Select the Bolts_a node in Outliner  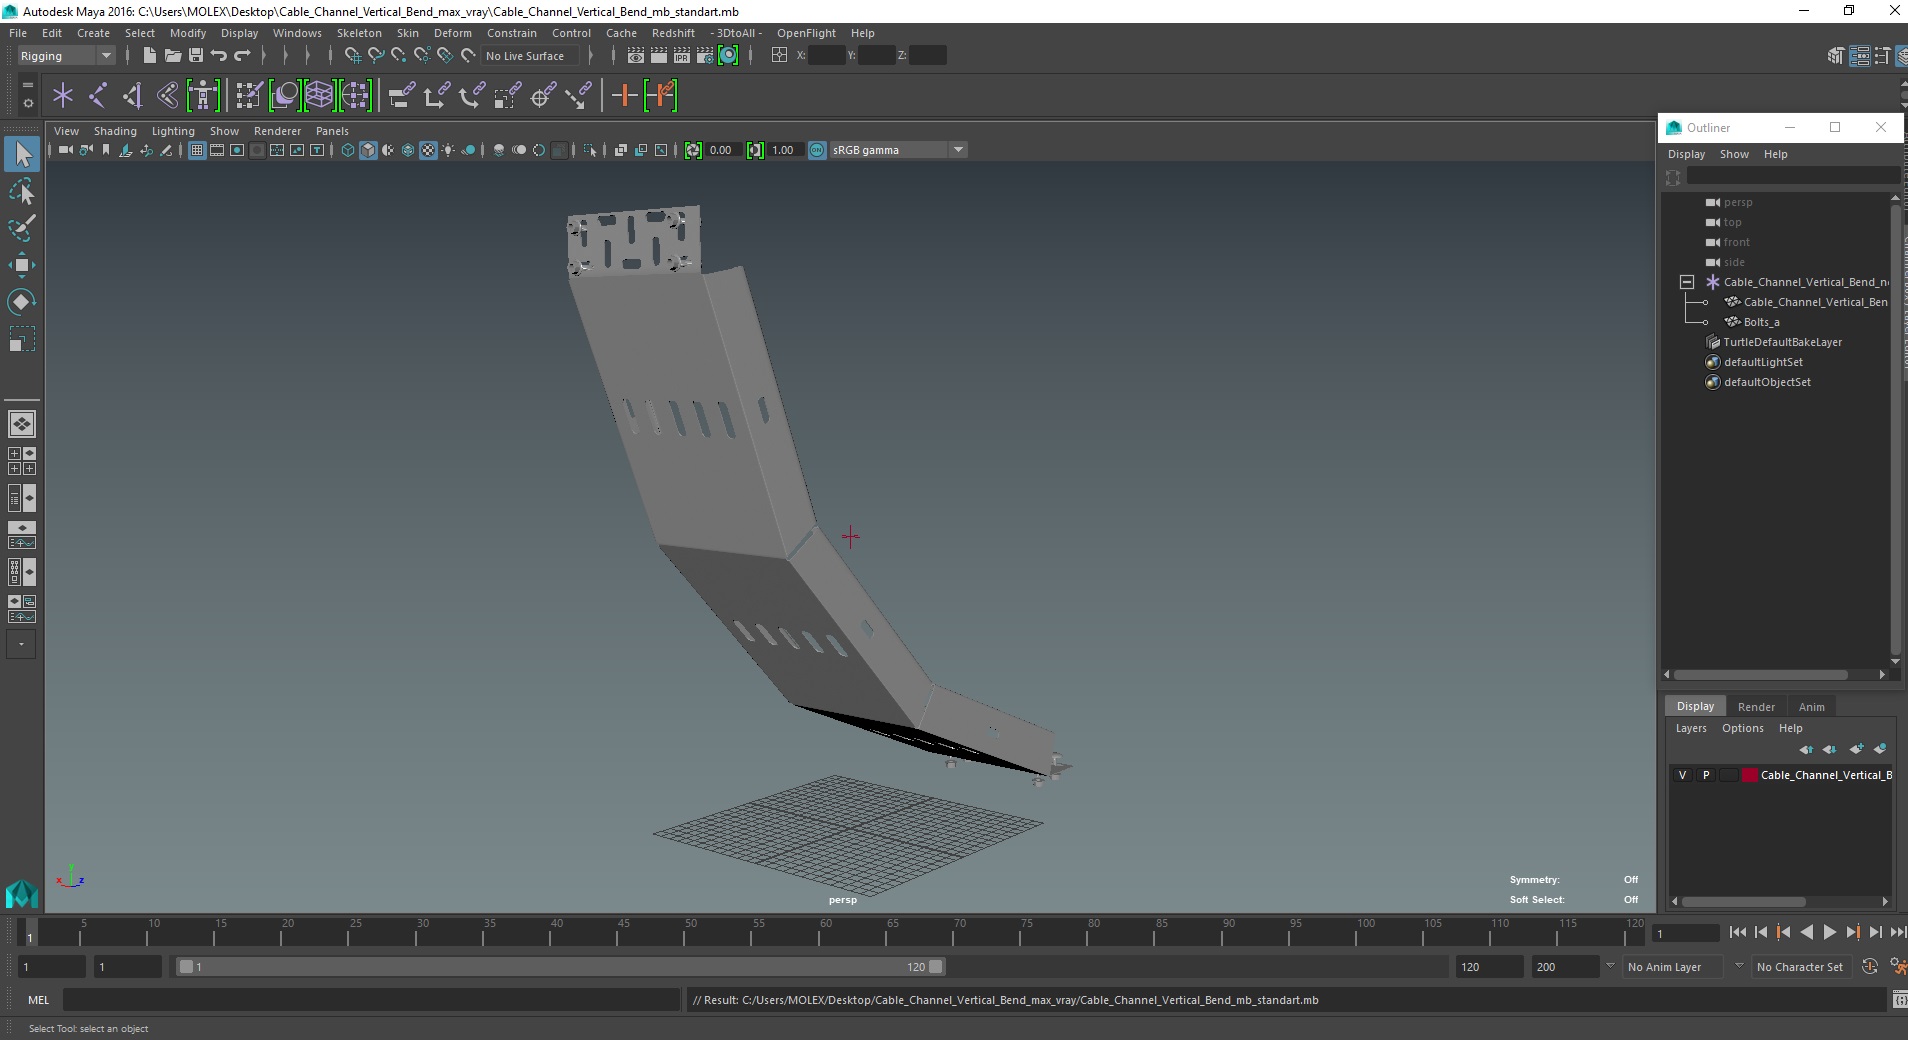pos(1761,322)
